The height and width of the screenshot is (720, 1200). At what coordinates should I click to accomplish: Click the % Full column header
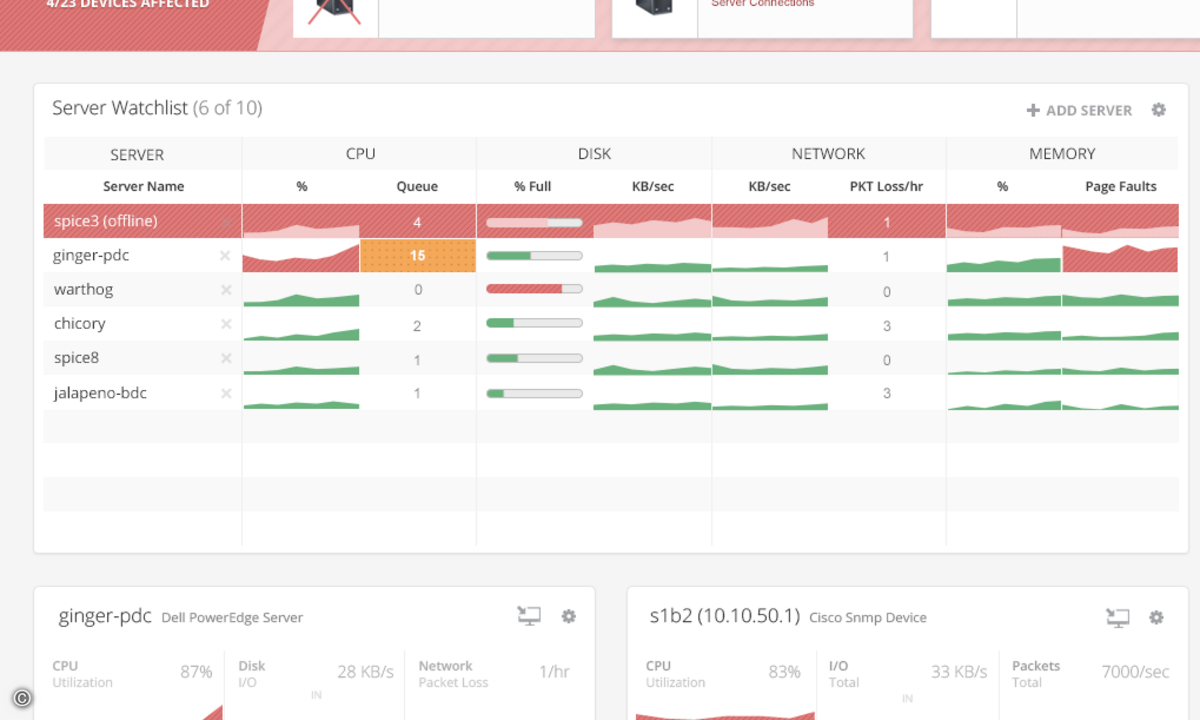click(533, 186)
